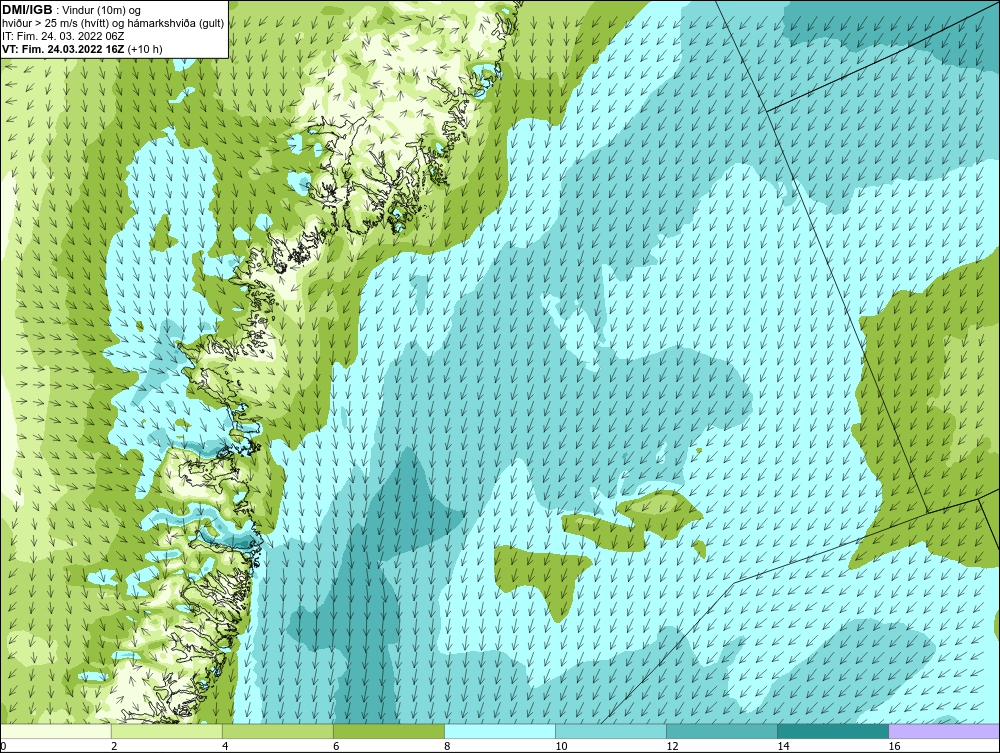Viewport: 1000px width, 753px height.
Task: Click the 6–8 m/s olive green legend band
Action: tap(389, 731)
